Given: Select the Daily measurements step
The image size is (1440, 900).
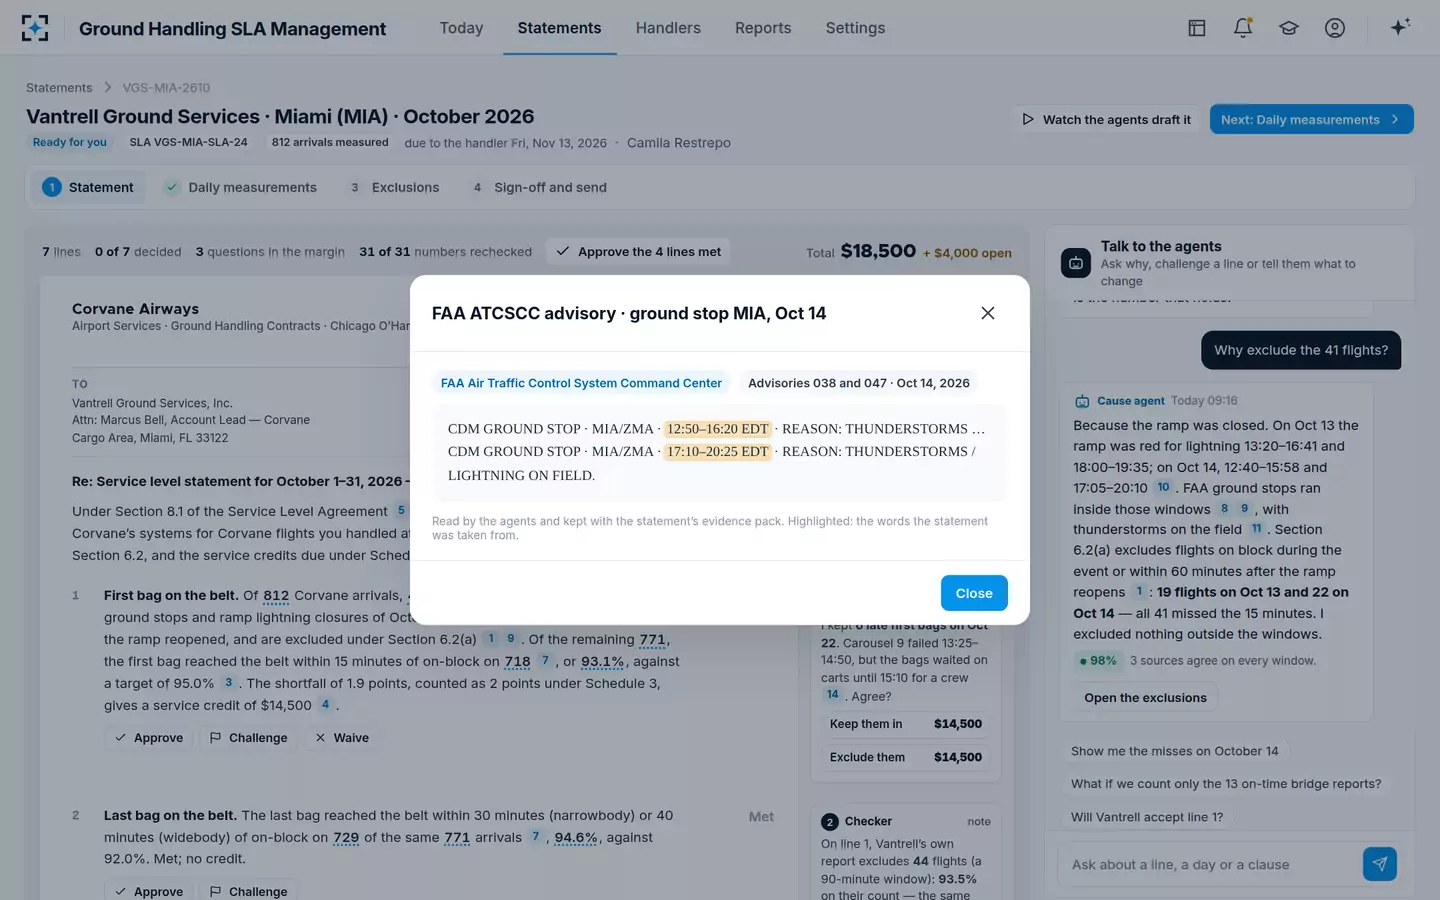Looking at the screenshot, I should tap(241, 187).
